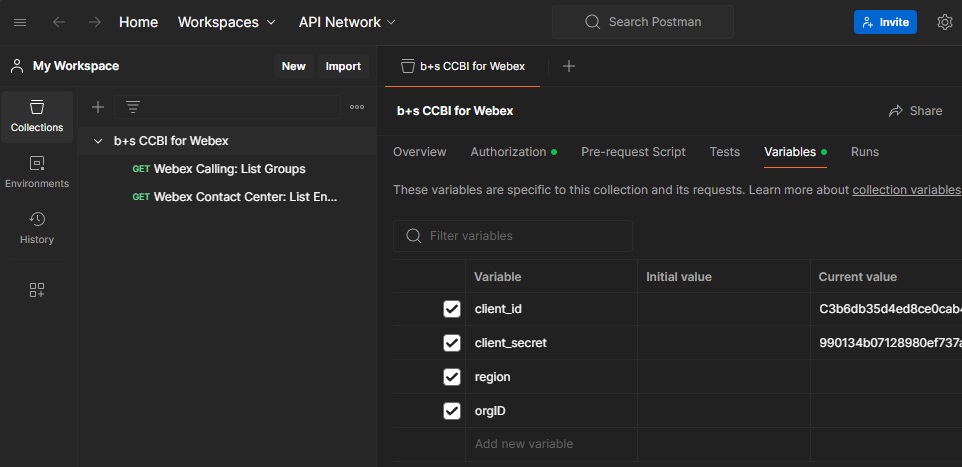Click the Search Postman field
Image resolution: width=962 pixels, height=467 pixels.
tap(642, 22)
